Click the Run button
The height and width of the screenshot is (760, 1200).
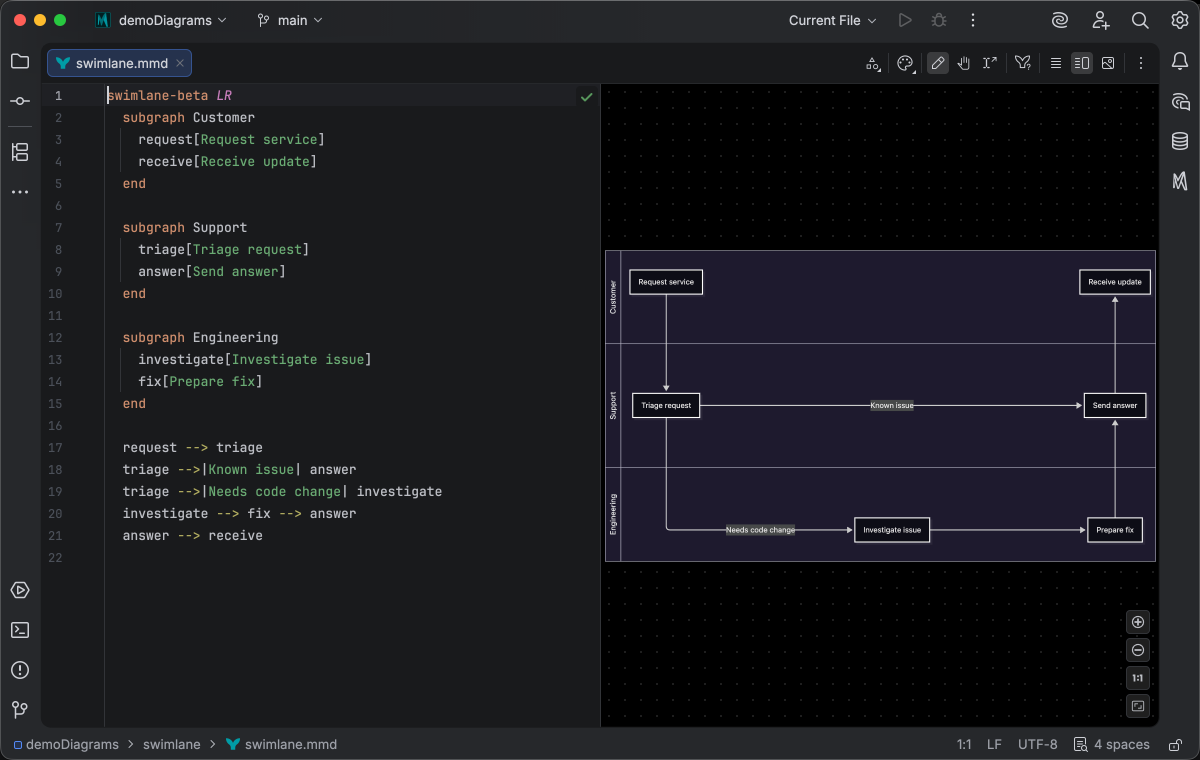coord(905,20)
